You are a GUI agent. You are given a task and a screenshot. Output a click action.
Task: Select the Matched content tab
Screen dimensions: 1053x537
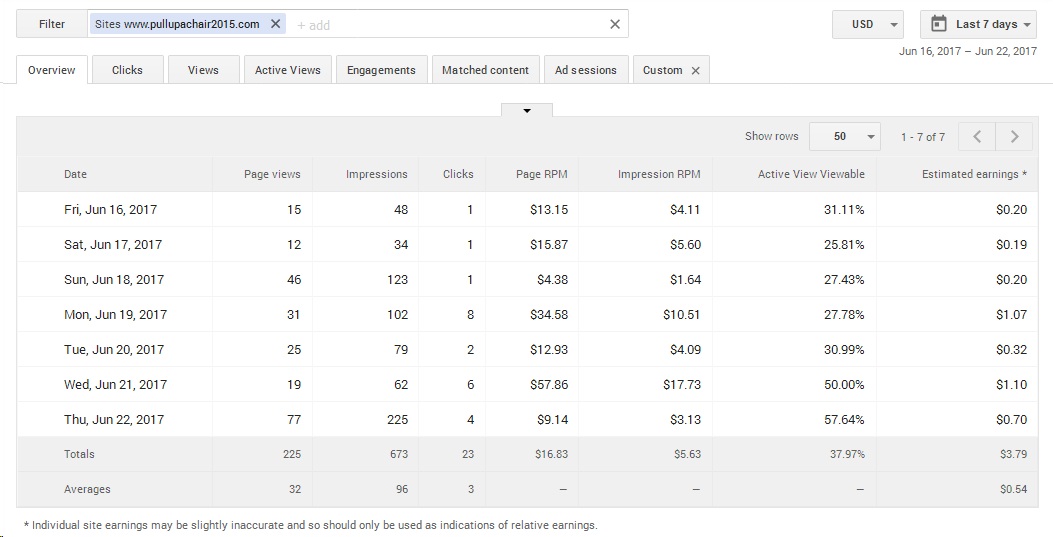pyautogui.click(x=485, y=70)
